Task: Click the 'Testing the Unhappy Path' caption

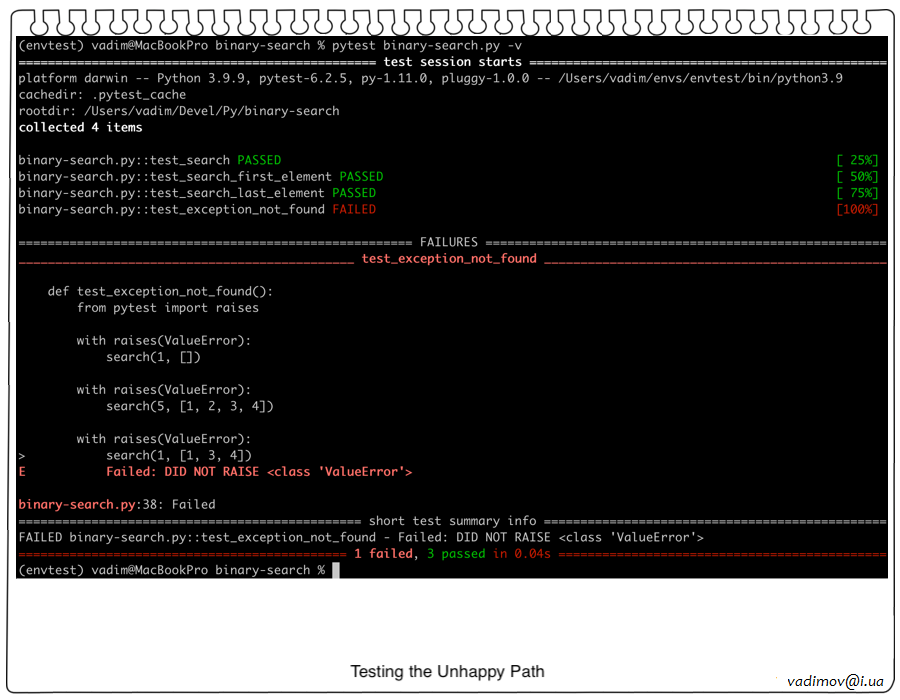Action: pyautogui.click(x=447, y=671)
